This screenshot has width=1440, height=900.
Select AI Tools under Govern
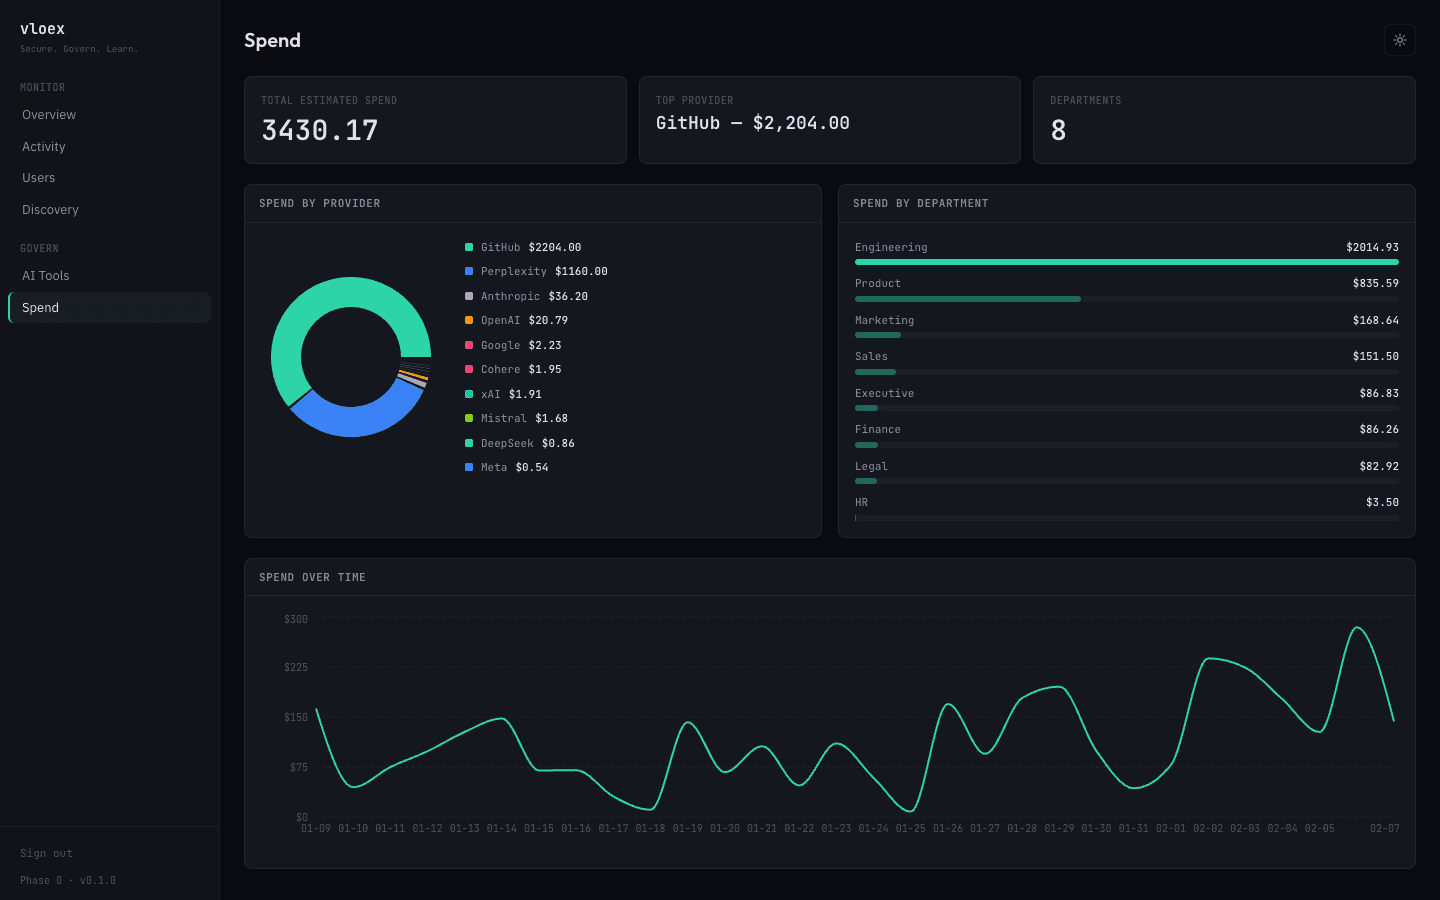point(45,275)
